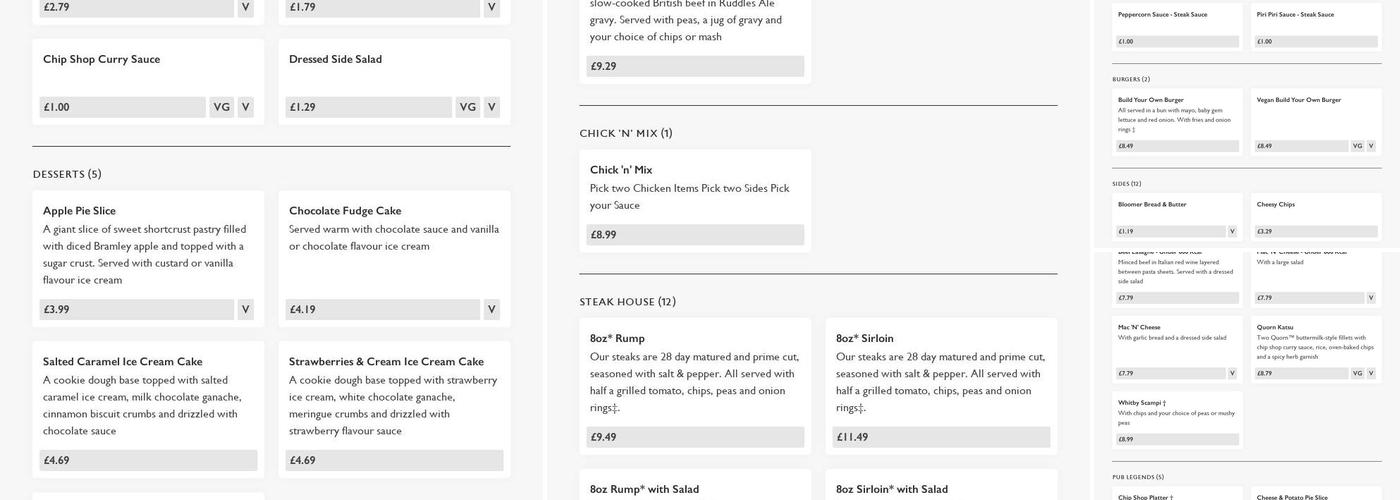
Task: Click VG badge on Vegan Build Your Own Burger
Action: (1357, 146)
